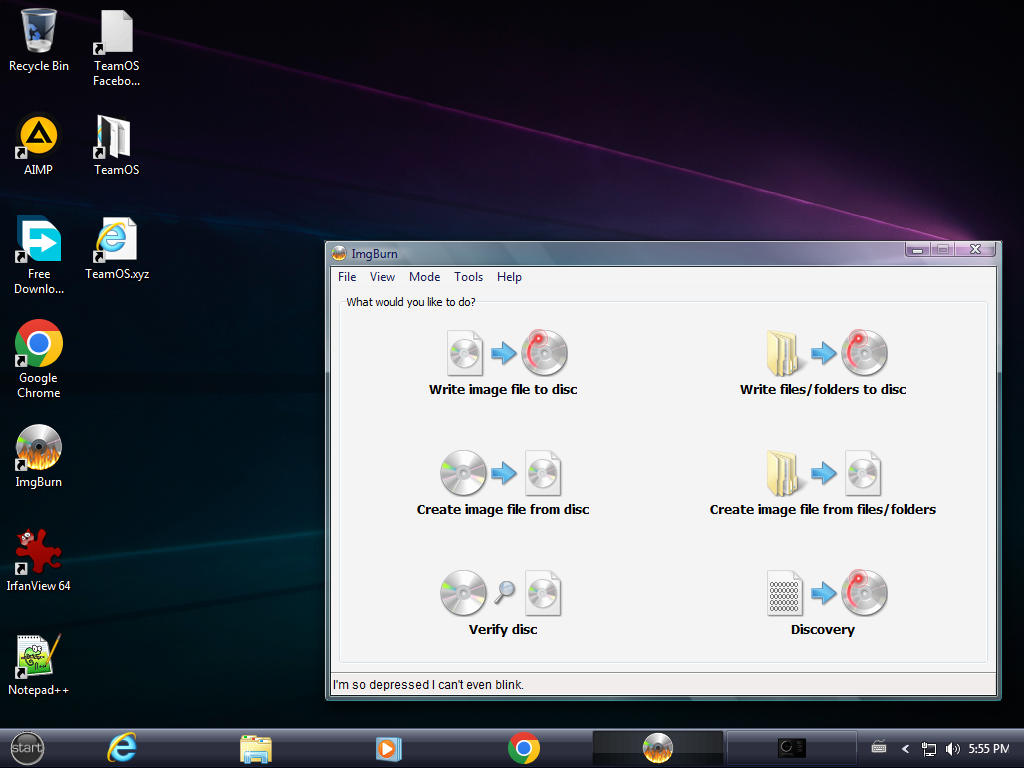
Task: Open the Tools menu in ImgBurn
Action: (468, 277)
